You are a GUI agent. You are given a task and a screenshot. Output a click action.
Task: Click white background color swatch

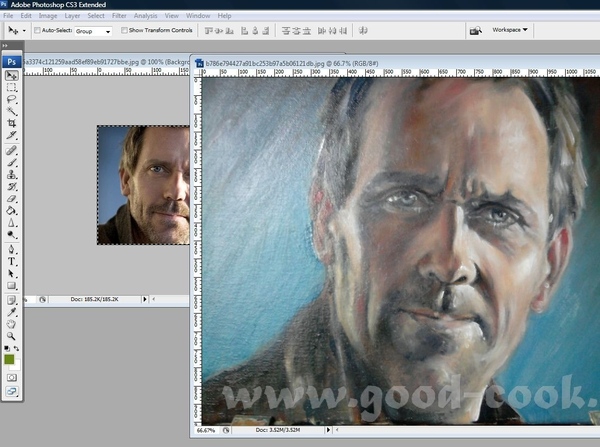click(16, 366)
